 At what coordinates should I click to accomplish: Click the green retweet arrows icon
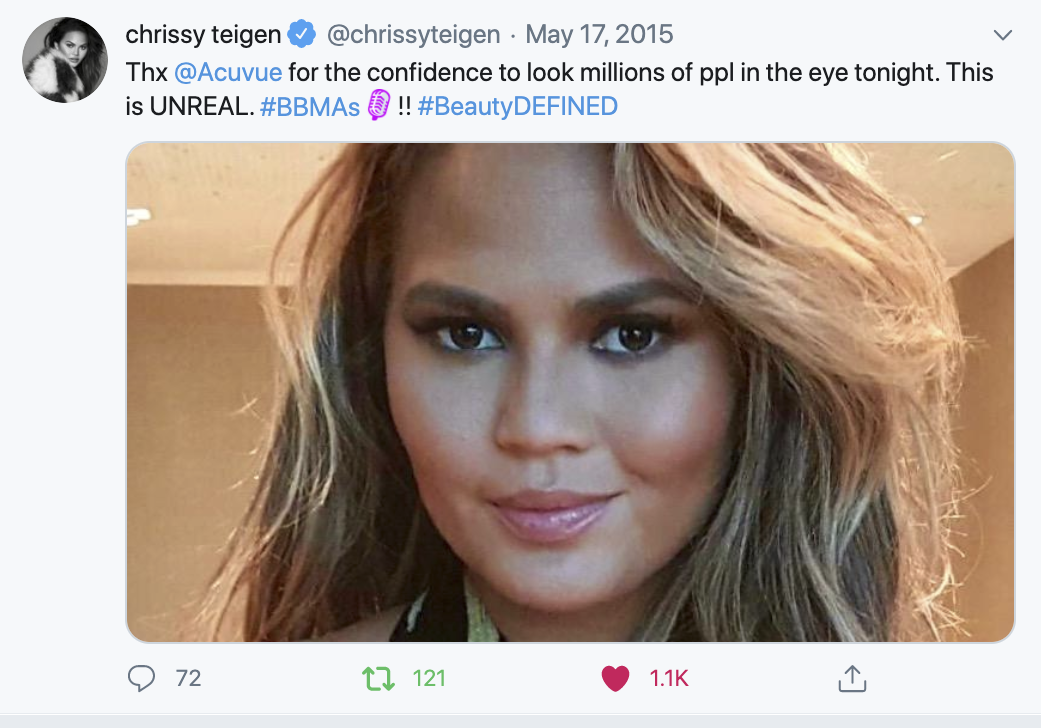(x=378, y=679)
